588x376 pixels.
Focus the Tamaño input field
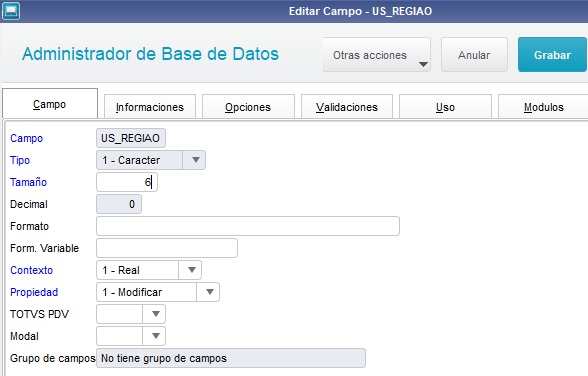[126, 182]
